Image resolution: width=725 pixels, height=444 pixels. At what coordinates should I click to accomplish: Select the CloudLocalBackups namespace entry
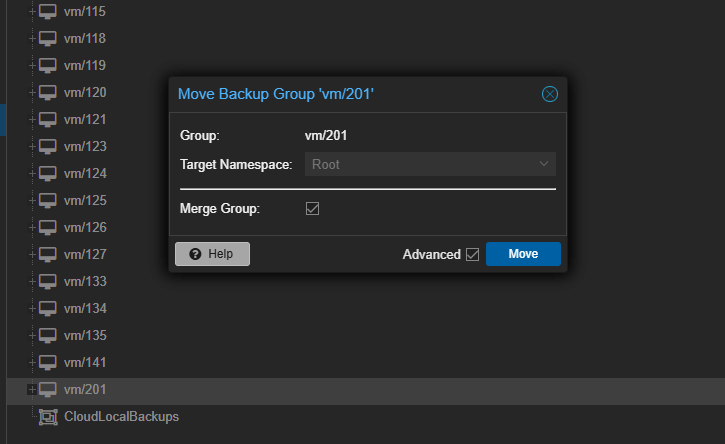point(121,416)
